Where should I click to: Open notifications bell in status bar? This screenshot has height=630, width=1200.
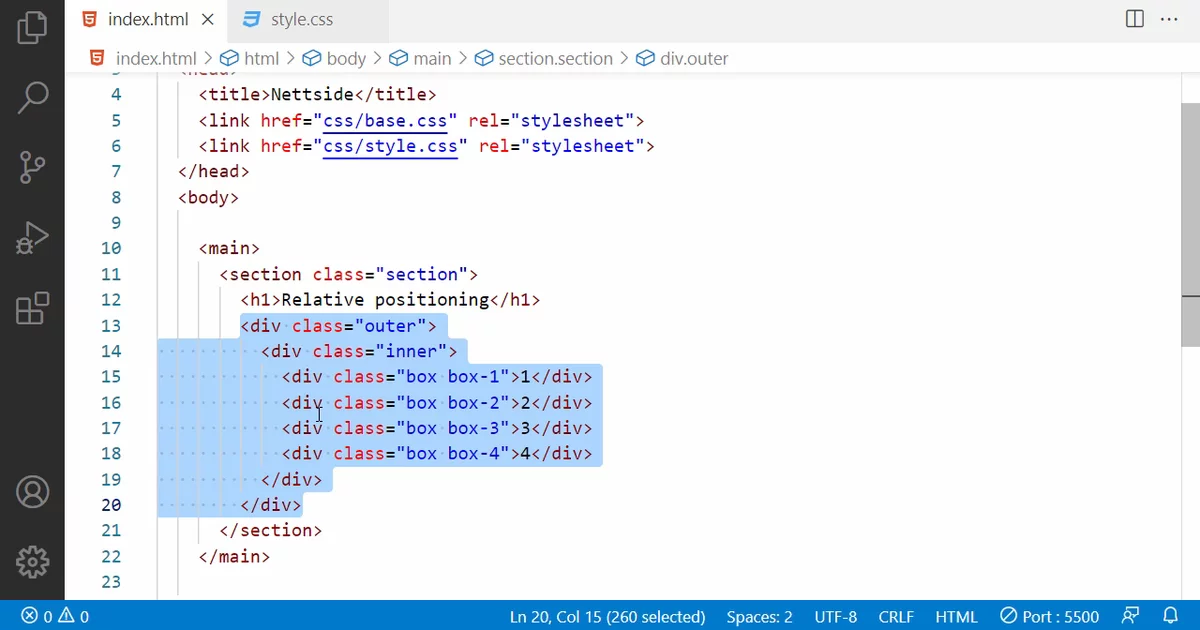pyautogui.click(x=1171, y=616)
